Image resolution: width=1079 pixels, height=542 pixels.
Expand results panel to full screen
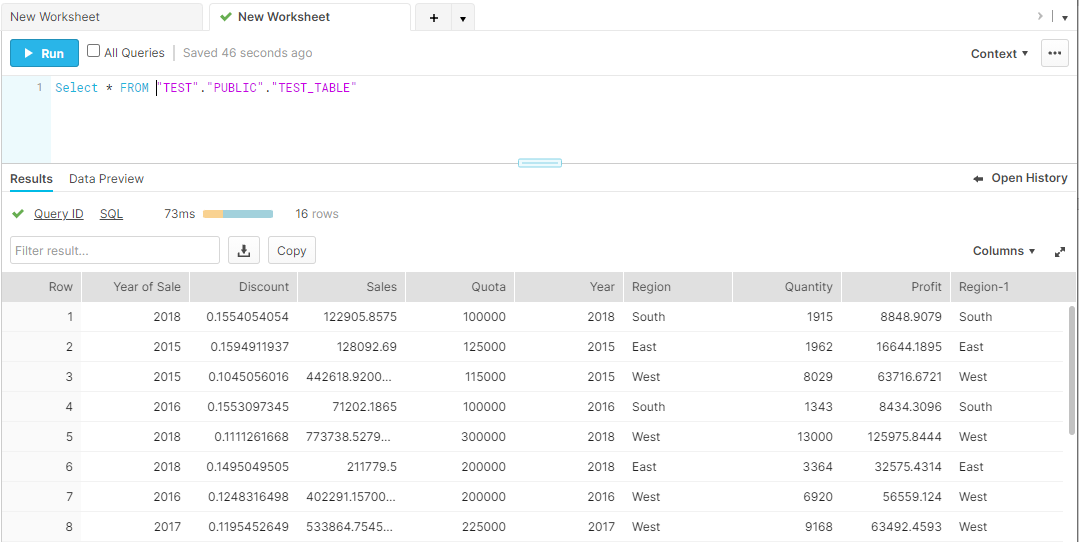[1060, 252]
